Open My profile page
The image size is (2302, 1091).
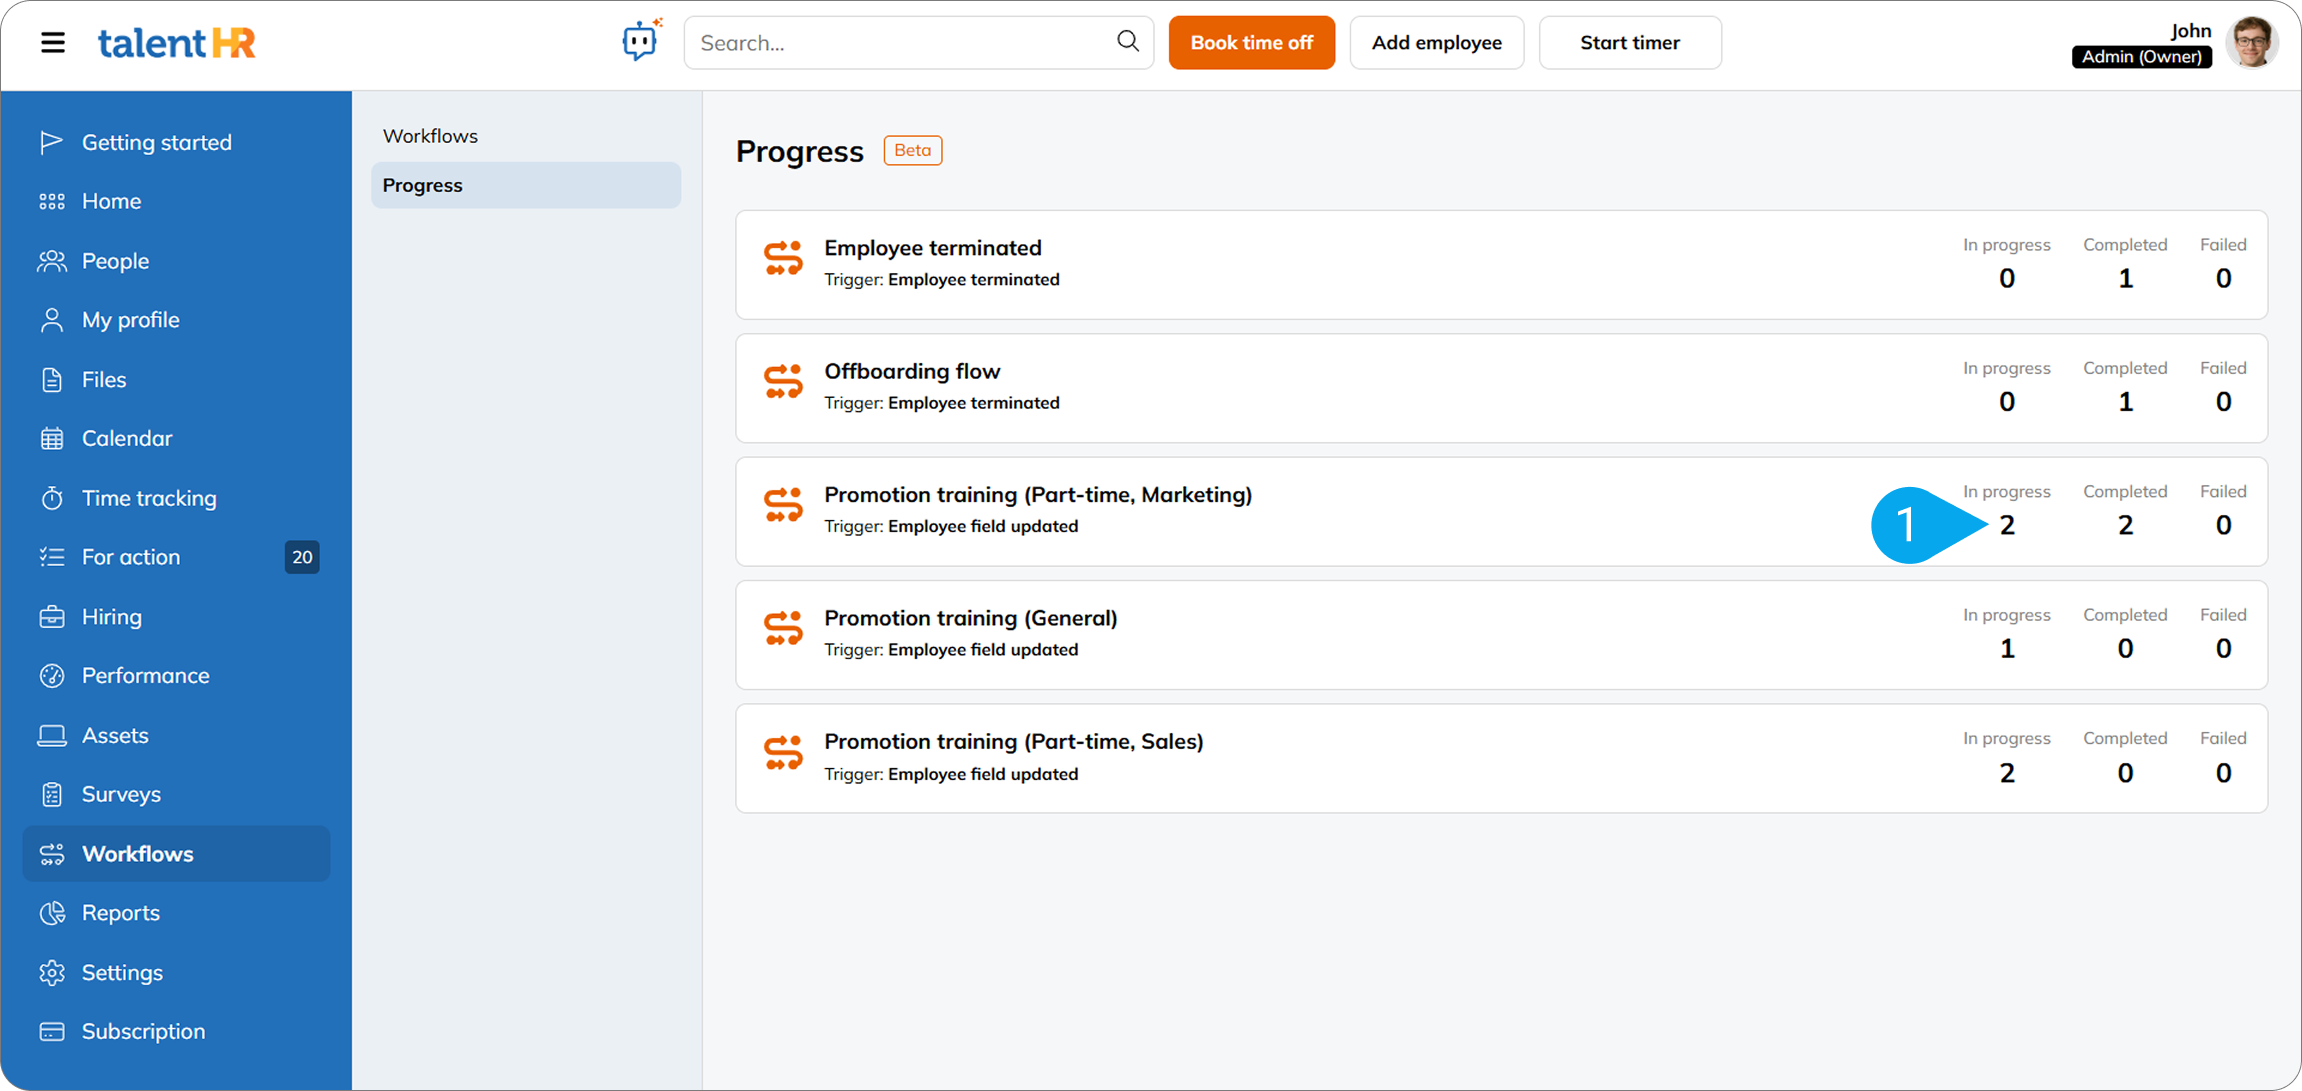(176, 320)
